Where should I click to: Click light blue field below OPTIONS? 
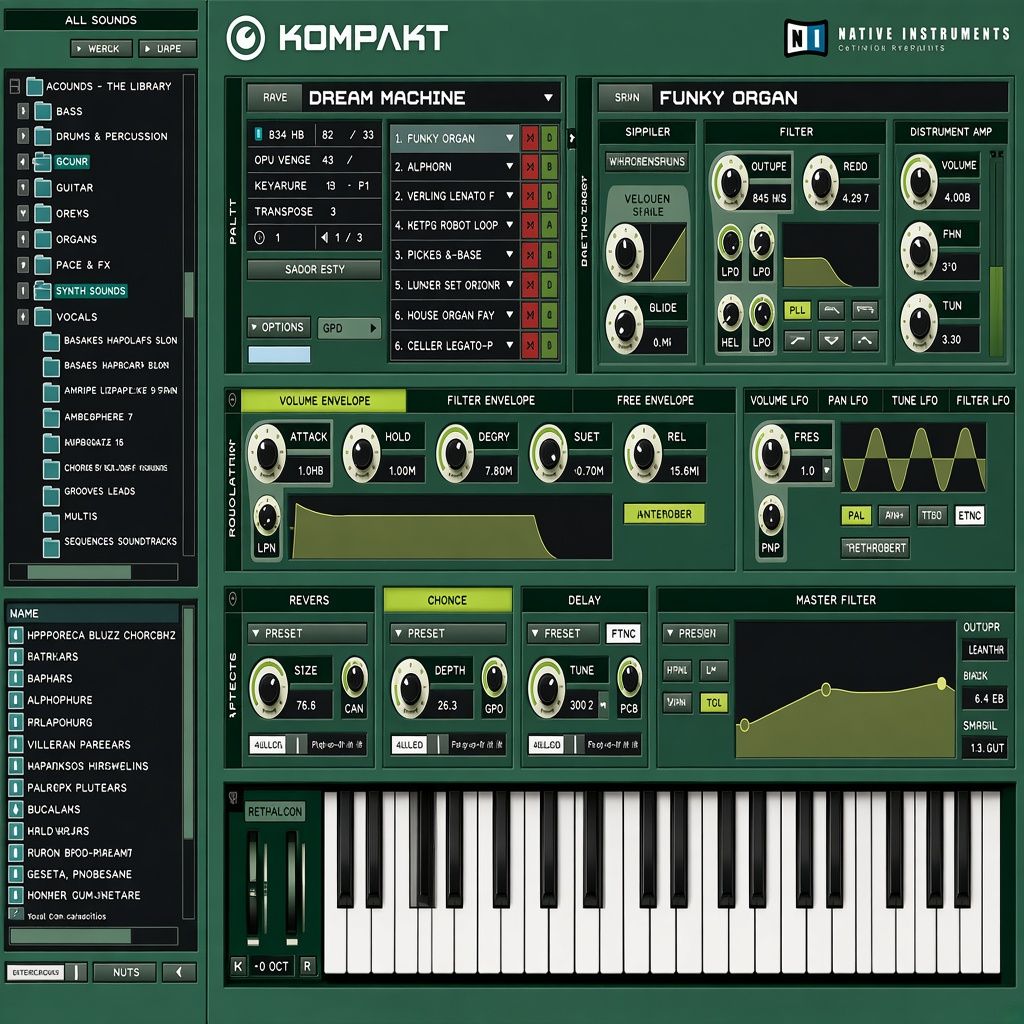click(279, 355)
